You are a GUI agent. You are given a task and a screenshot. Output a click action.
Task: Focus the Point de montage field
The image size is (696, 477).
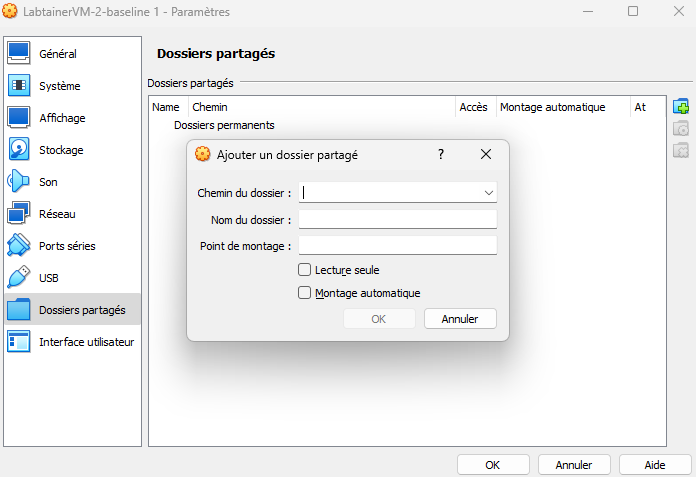[x=397, y=246]
